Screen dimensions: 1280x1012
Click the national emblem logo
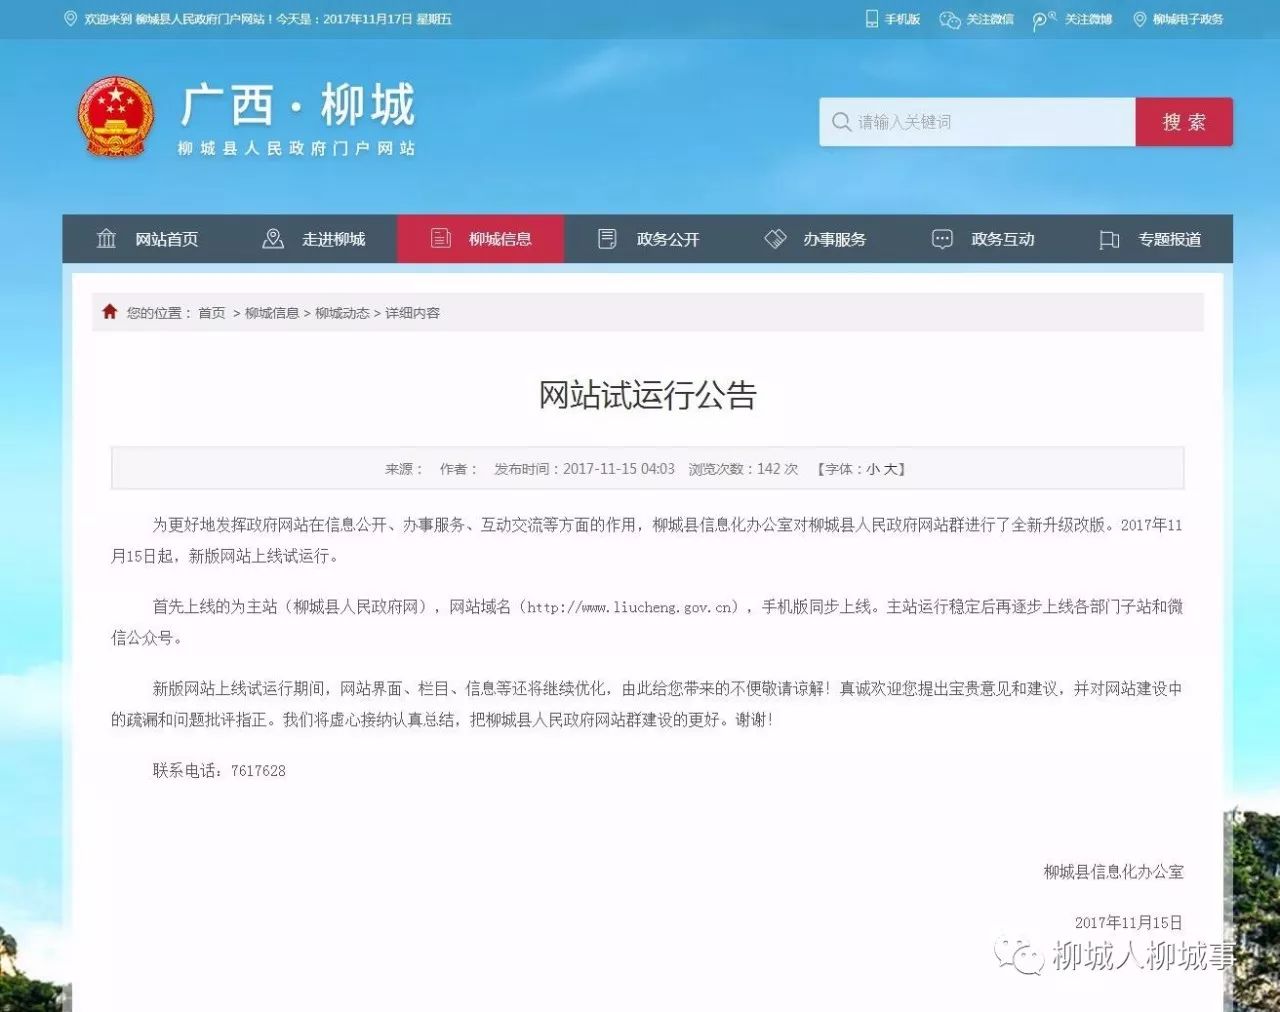click(x=117, y=118)
